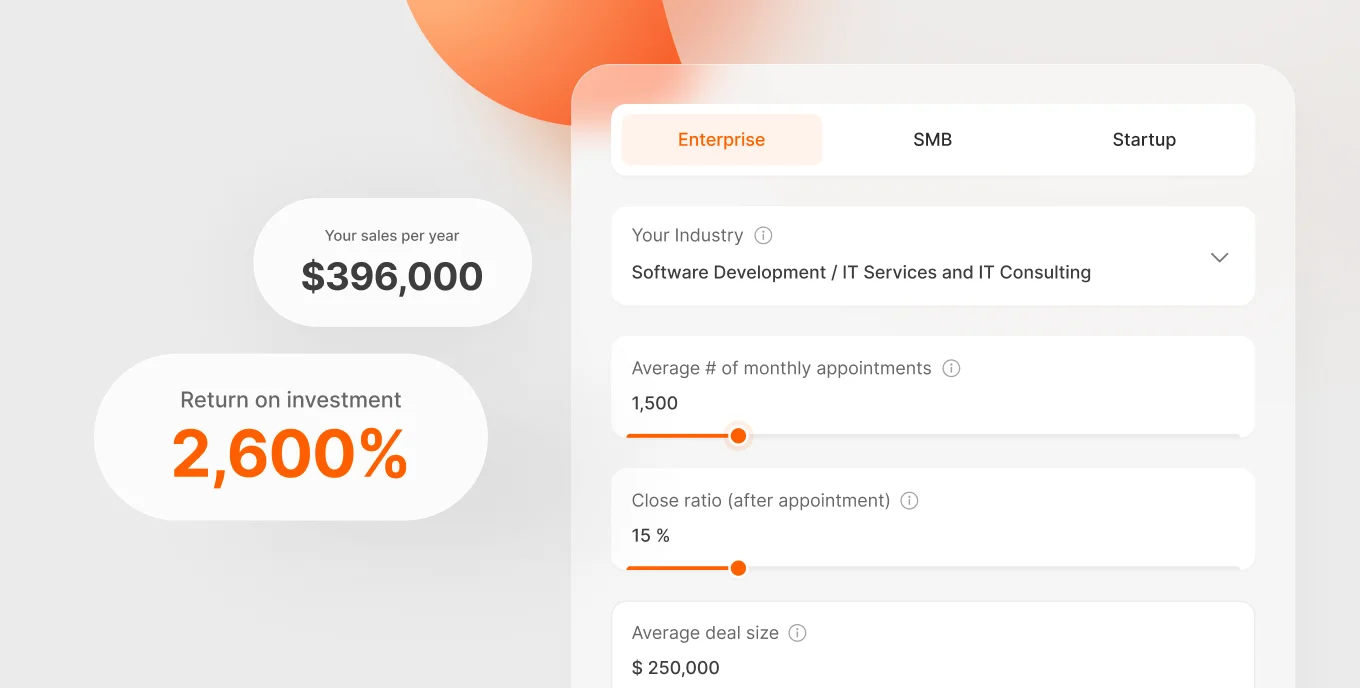Click the $396,000 sales figure
The width and height of the screenshot is (1360, 688).
point(392,277)
